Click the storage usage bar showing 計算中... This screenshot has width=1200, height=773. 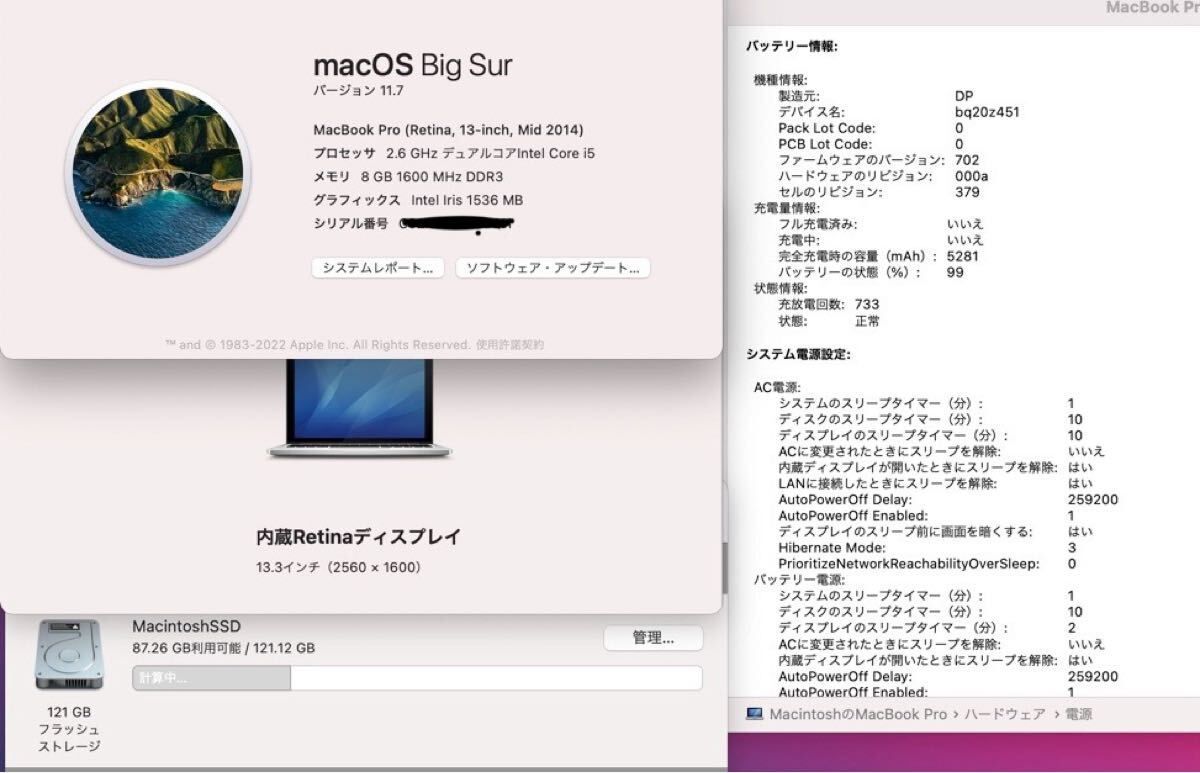(x=417, y=678)
